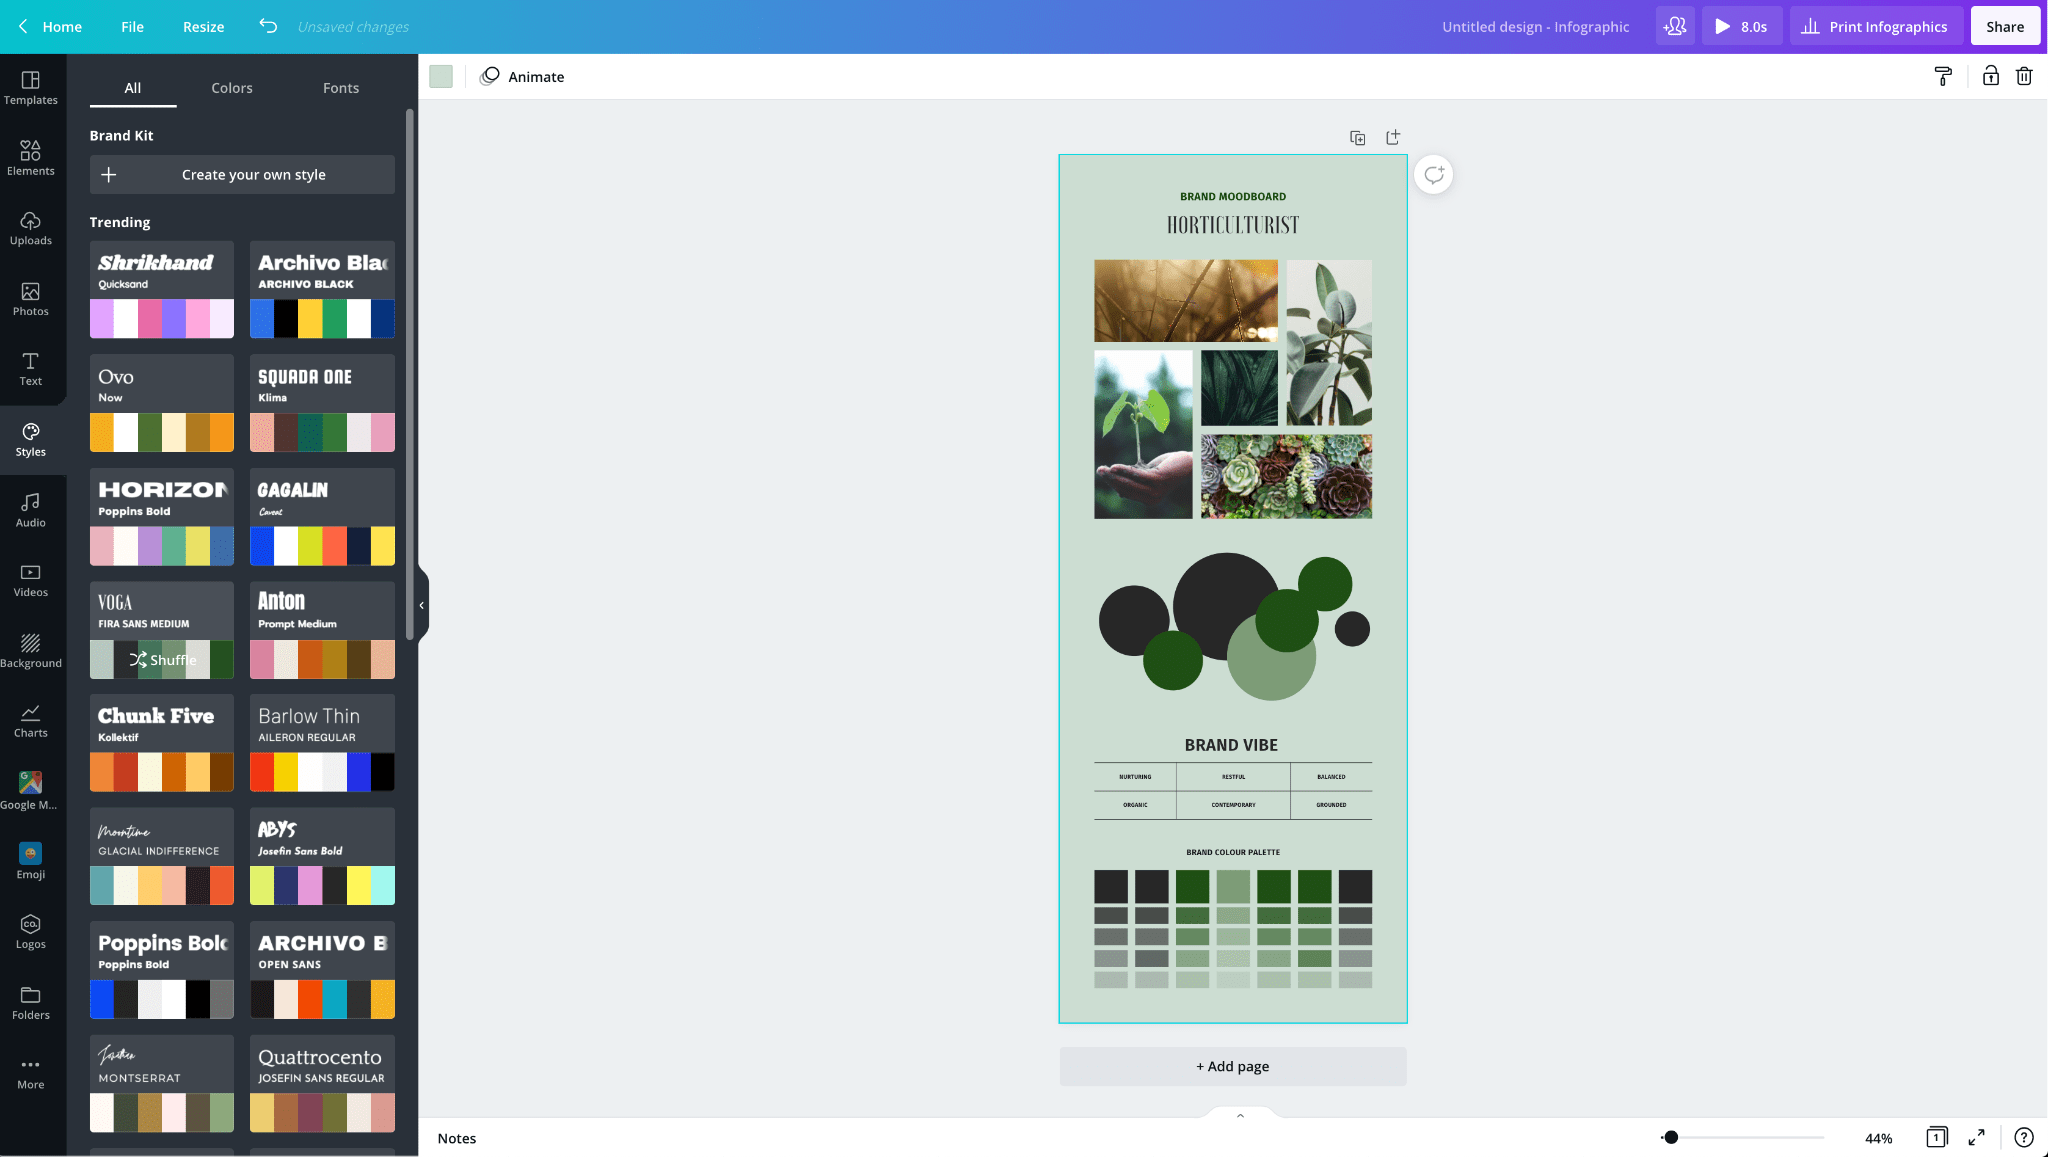
Task: Click the background color swatch in toolbar
Action: click(441, 77)
